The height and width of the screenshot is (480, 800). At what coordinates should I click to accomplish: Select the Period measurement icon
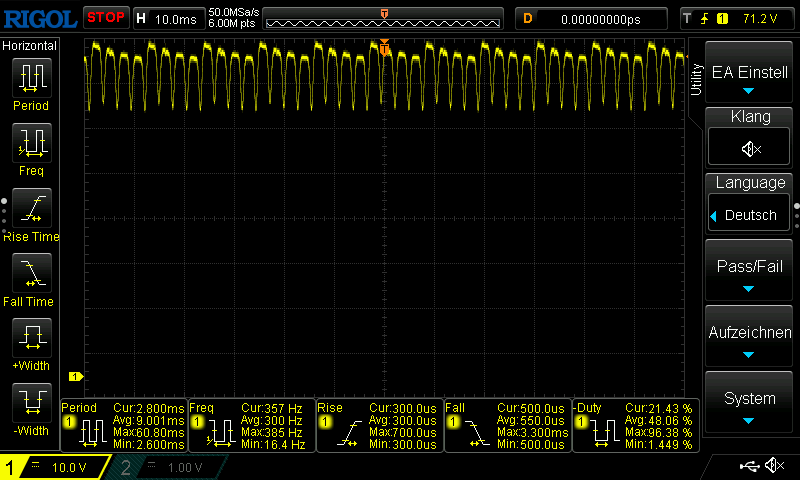[x=30, y=77]
